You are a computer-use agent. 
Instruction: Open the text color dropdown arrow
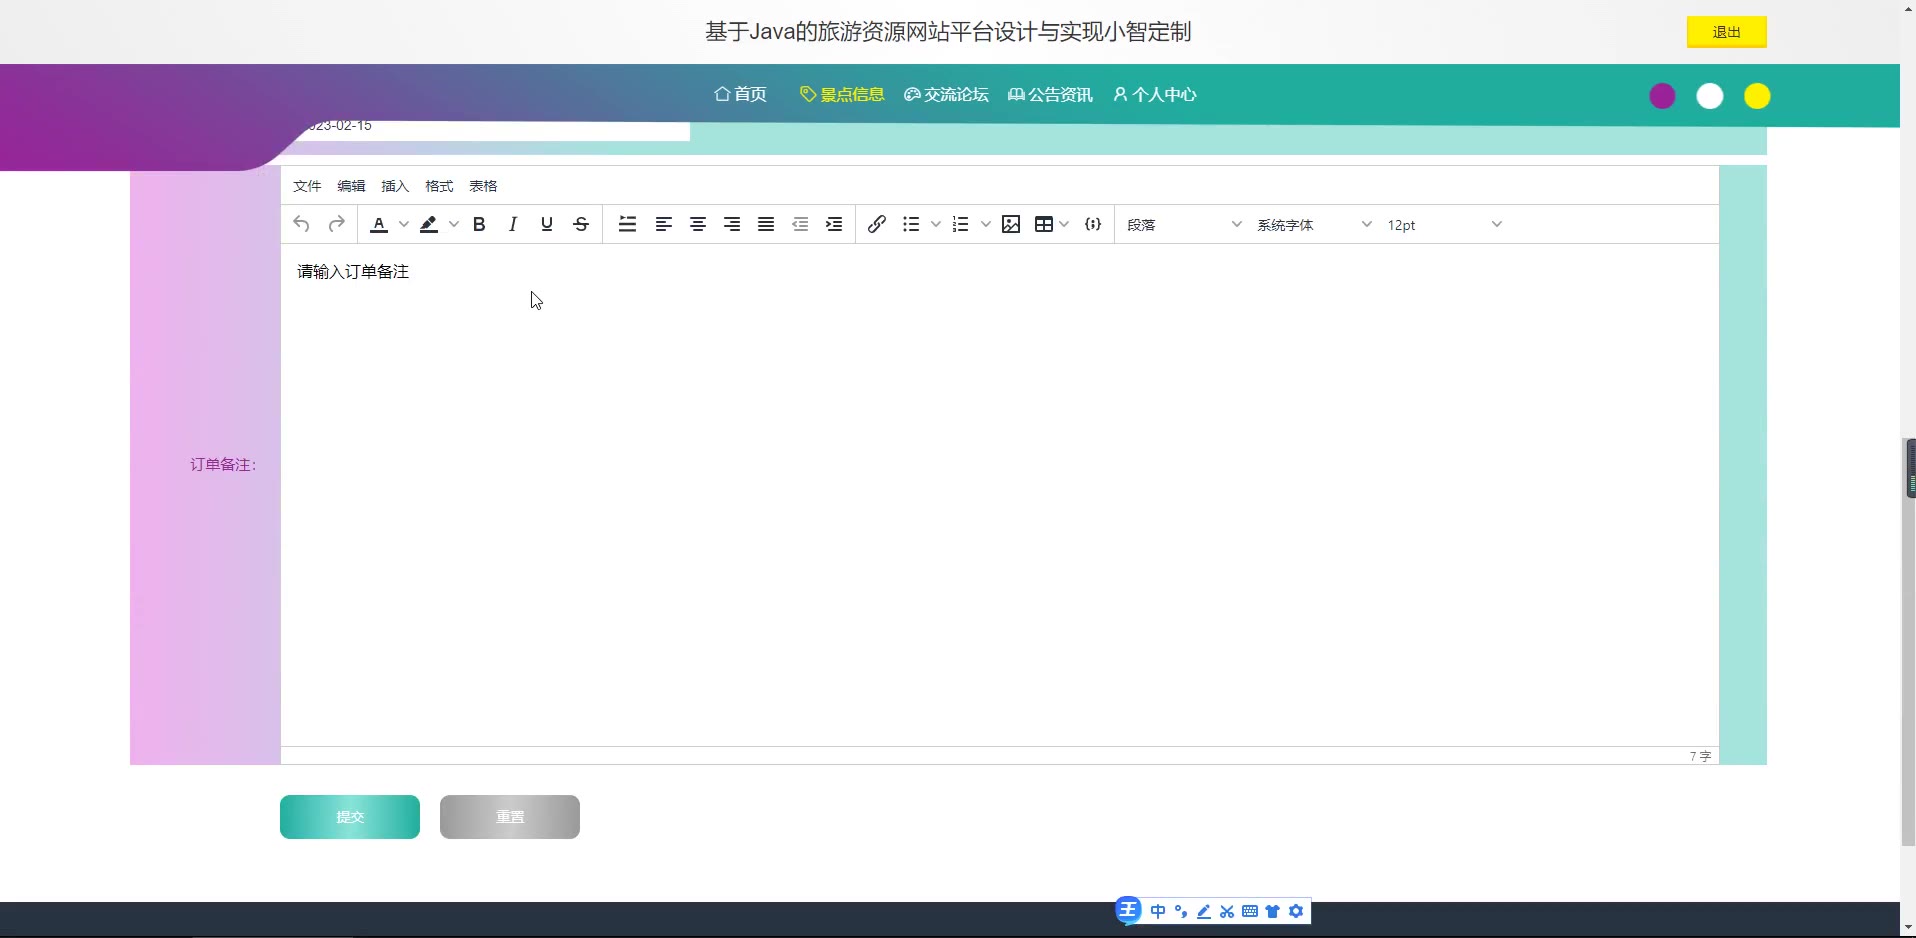pyautogui.click(x=404, y=224)
